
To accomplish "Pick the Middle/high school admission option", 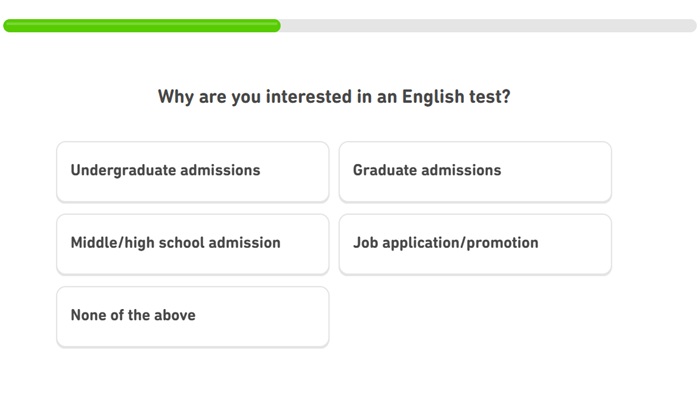I will click(192, 243).
